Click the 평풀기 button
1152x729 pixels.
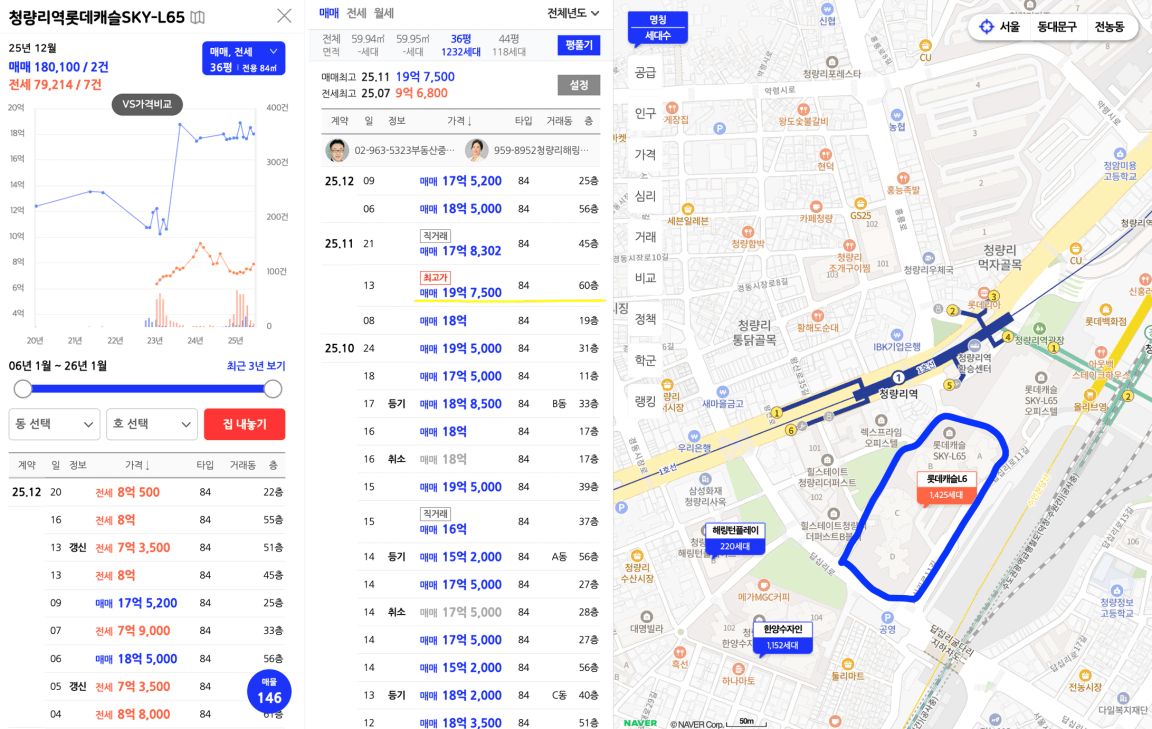click(x=579, y=45)
